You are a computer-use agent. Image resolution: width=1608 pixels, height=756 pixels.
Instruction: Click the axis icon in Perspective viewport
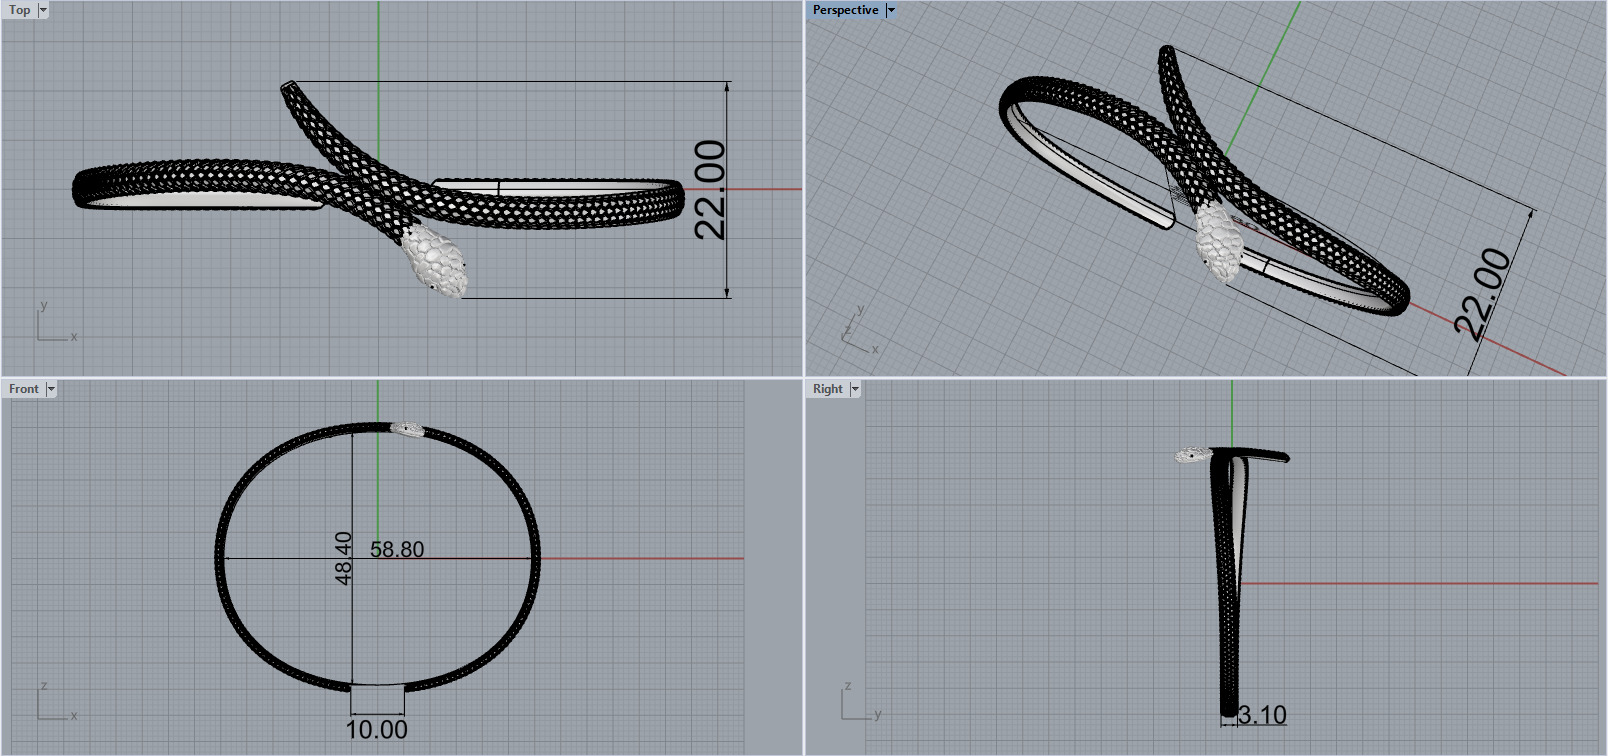(859, 330)
